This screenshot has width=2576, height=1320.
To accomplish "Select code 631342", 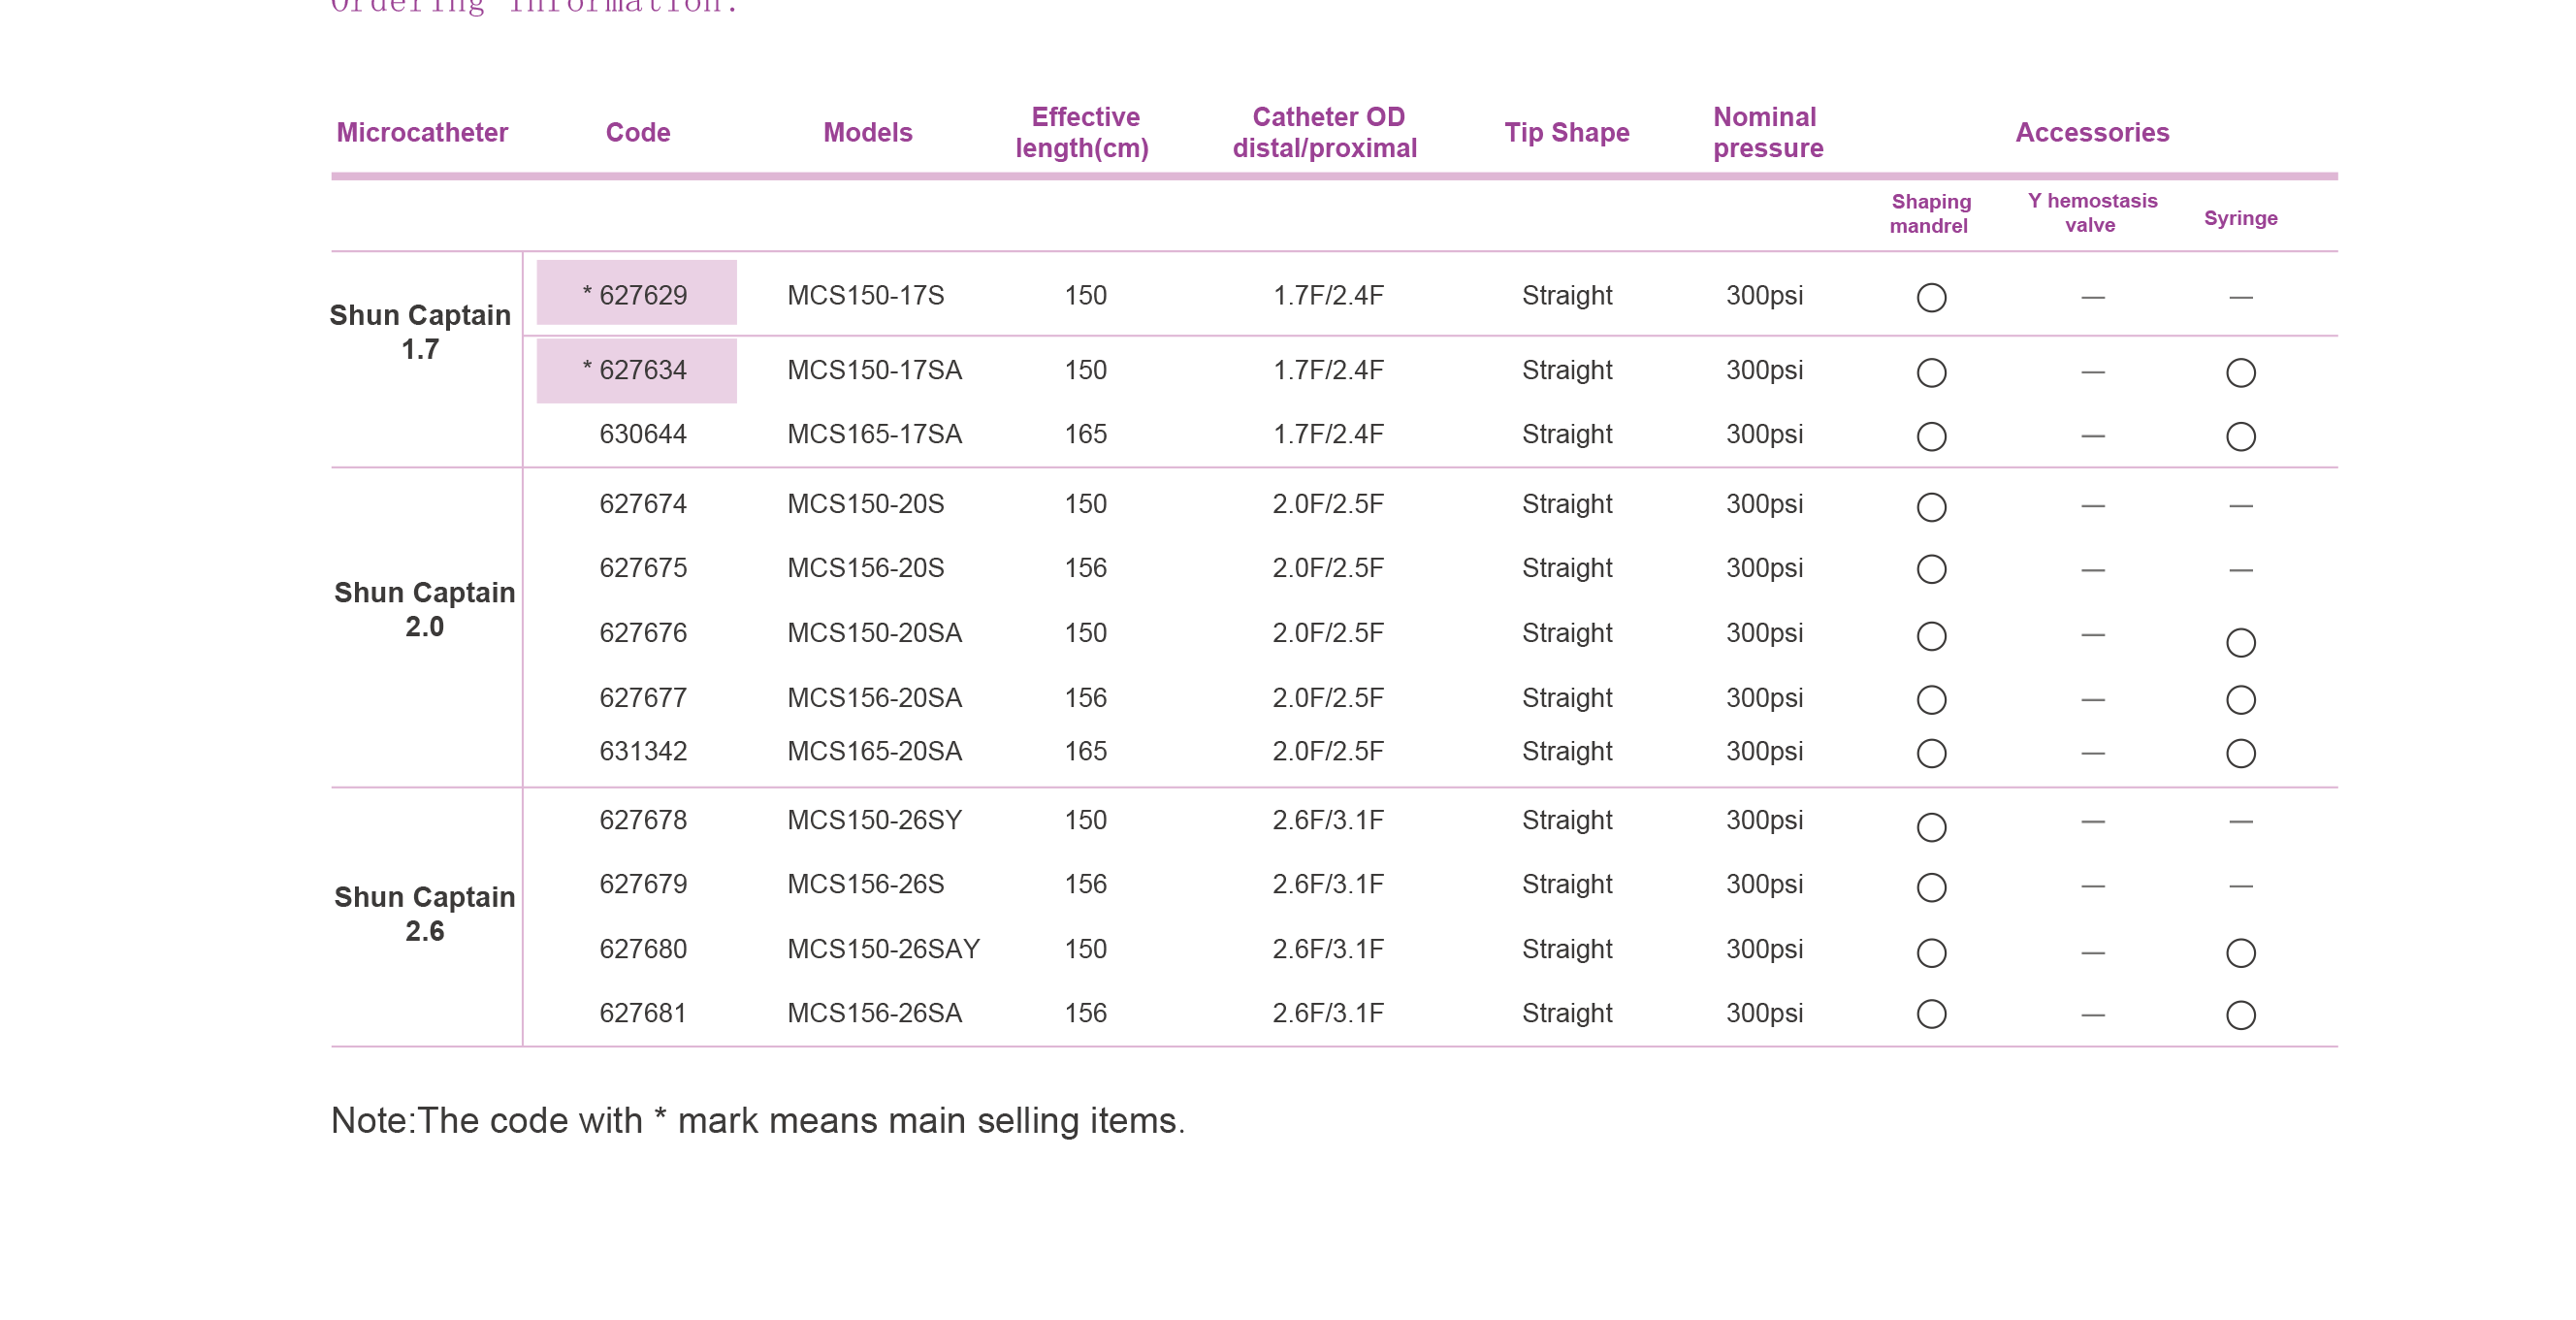I will pyautogui.click(x=643, y=751).
